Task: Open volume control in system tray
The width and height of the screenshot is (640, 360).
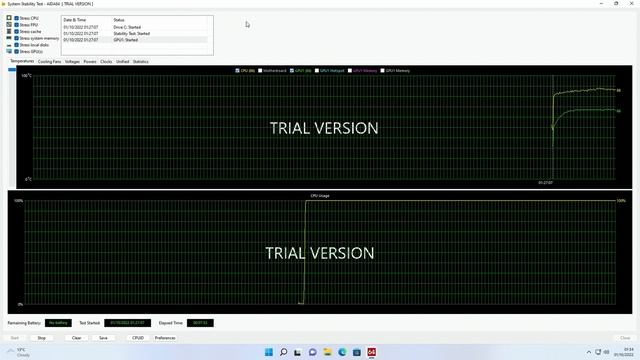Action: coord(607,352)
